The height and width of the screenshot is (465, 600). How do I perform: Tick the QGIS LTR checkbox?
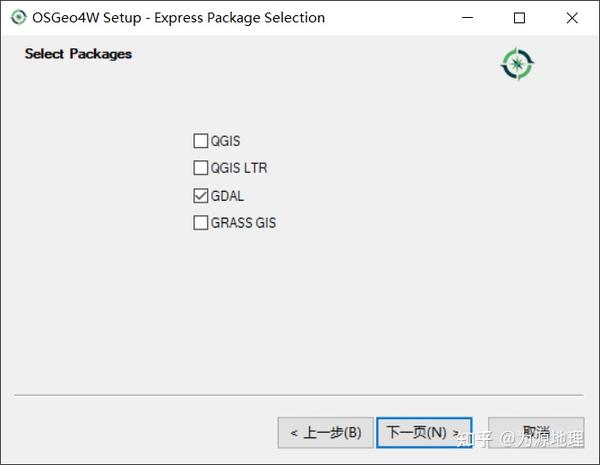[201, 168]
